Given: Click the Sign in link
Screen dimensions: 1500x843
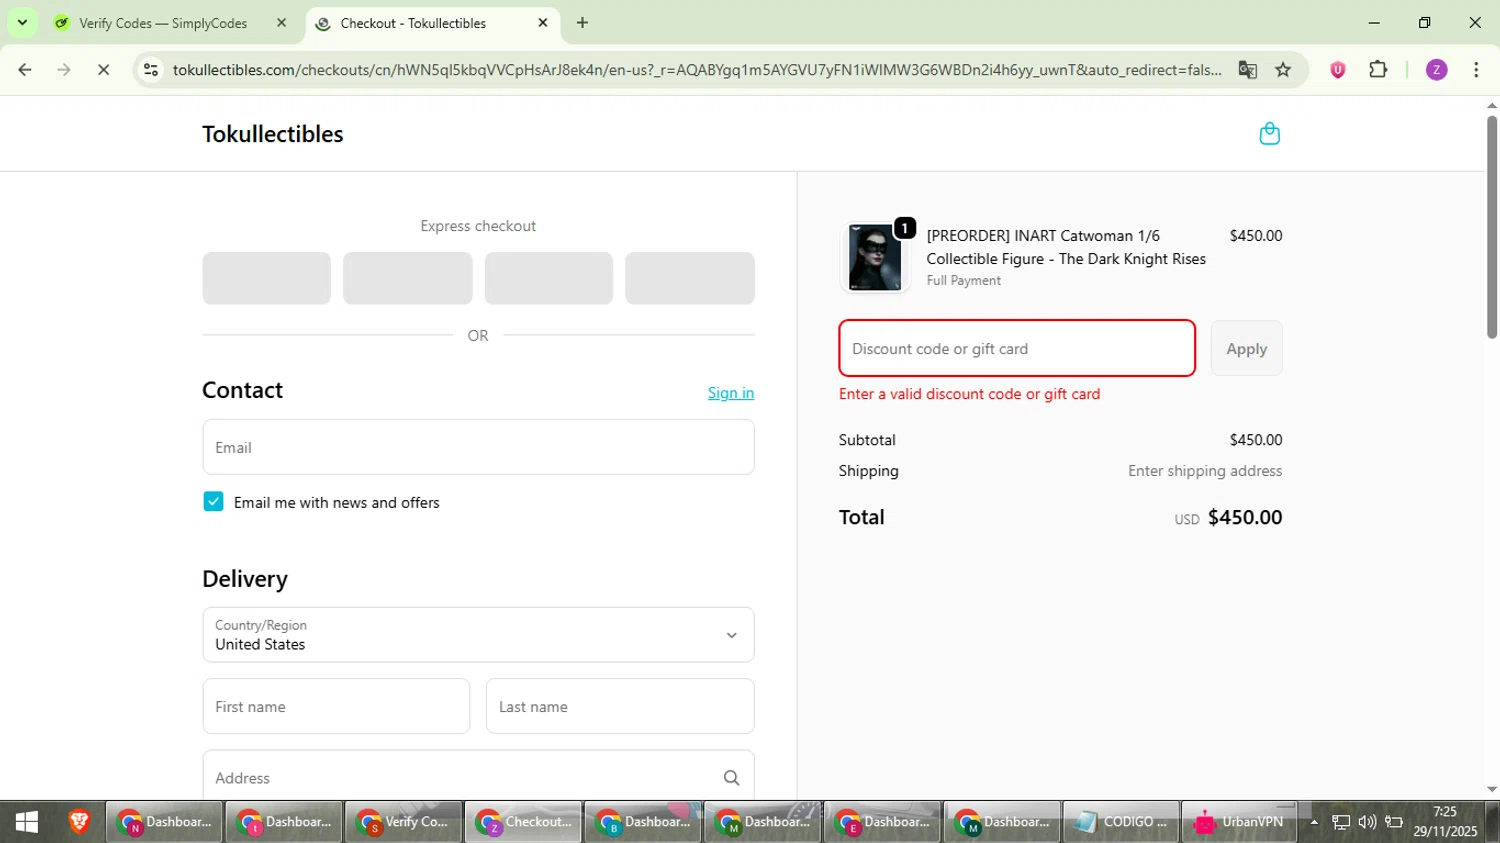Looking at the screenshot, I should tap(731, 393).
